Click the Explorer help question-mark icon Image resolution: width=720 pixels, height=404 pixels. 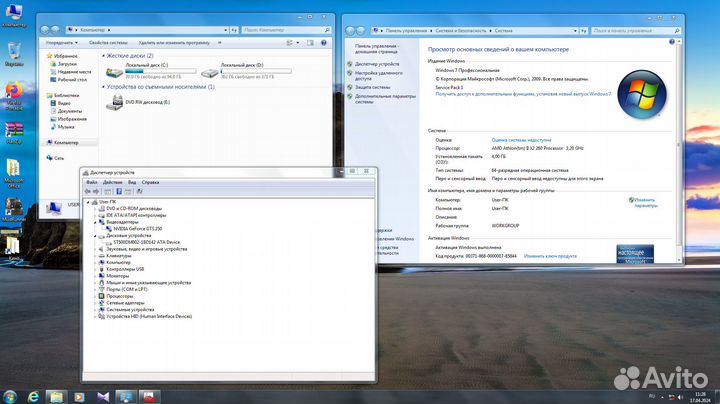[324, 43]
